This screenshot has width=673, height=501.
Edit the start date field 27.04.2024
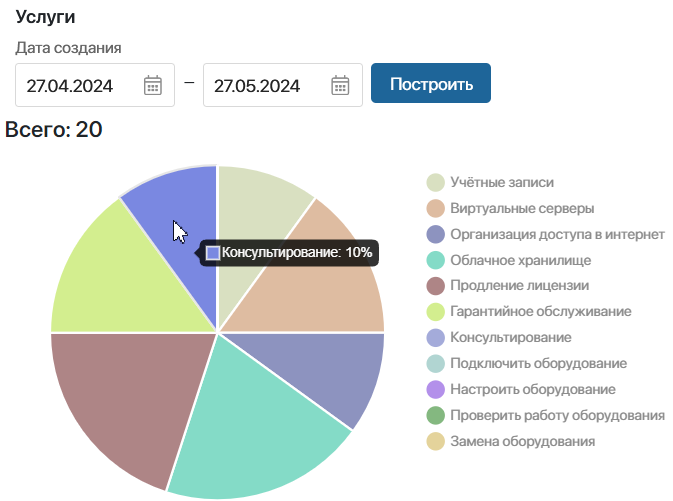(95, 85)
